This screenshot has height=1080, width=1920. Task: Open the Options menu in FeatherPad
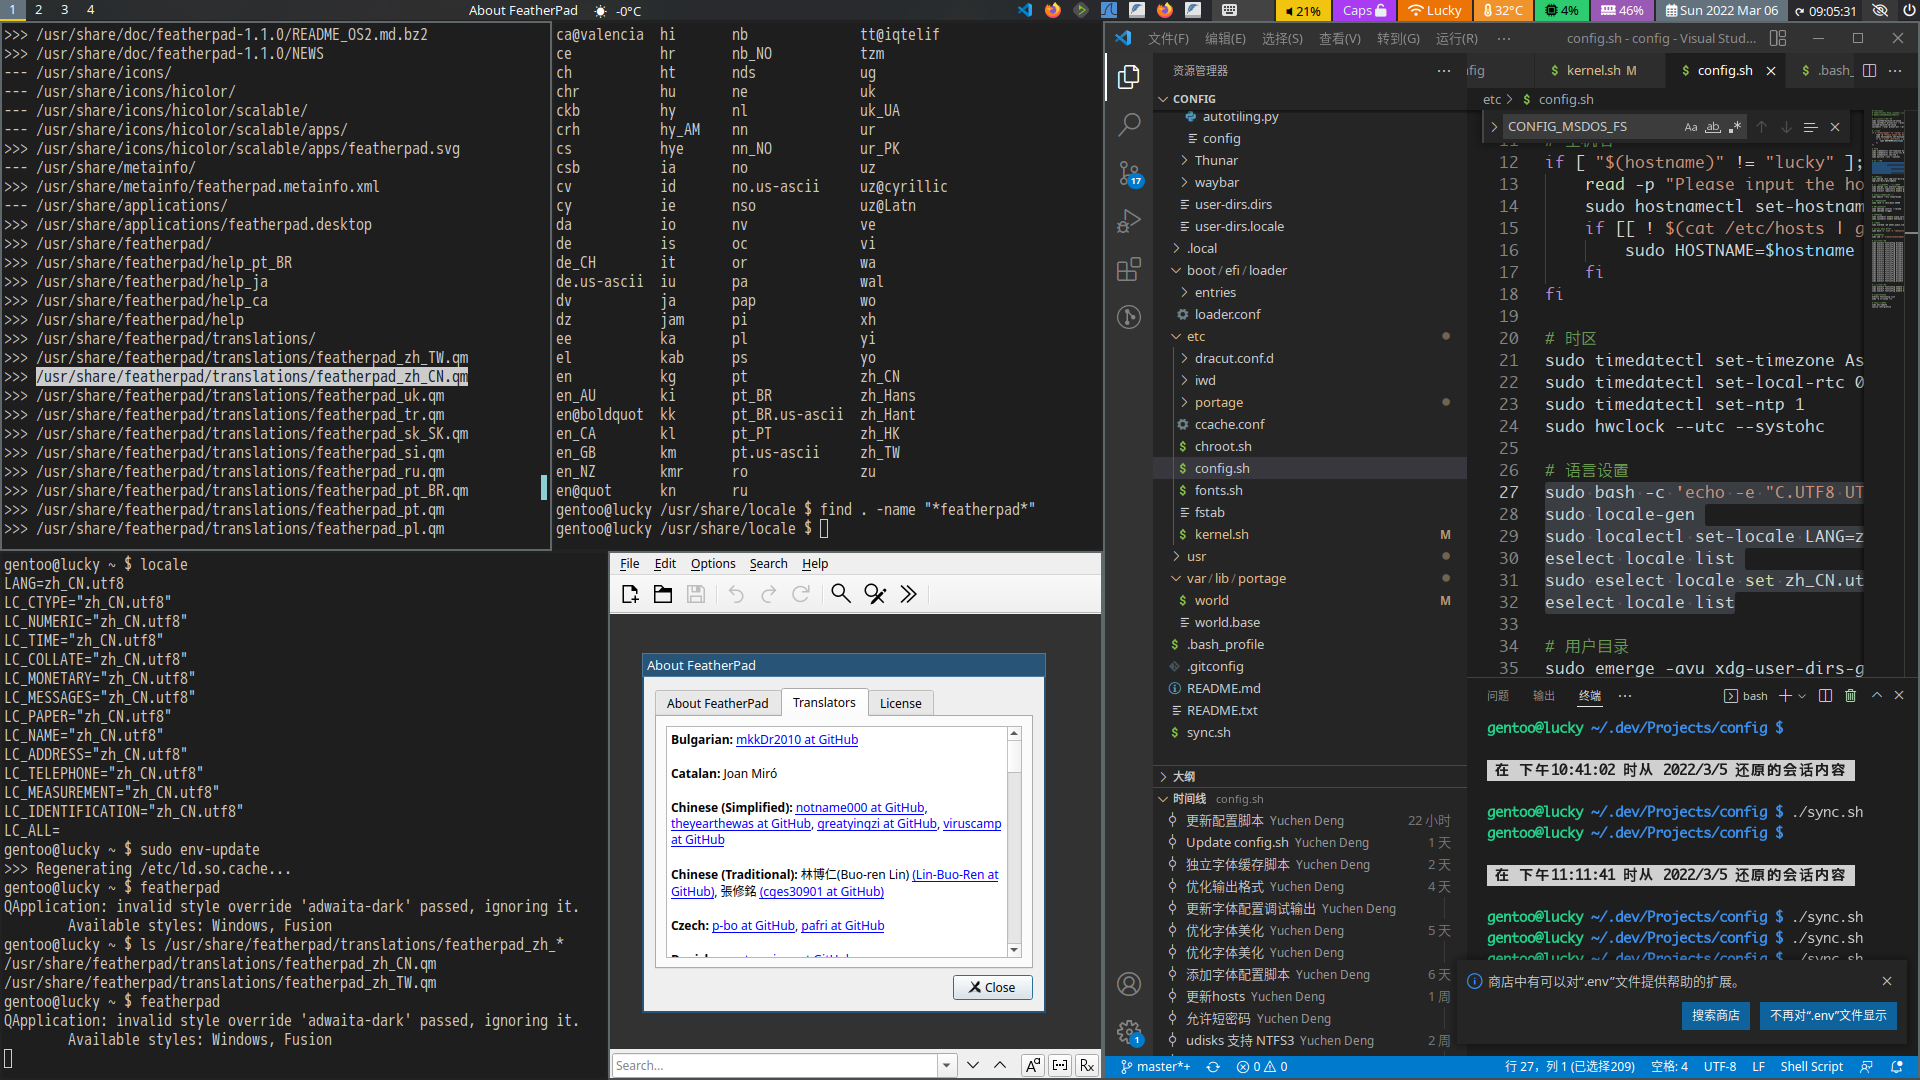713,563
